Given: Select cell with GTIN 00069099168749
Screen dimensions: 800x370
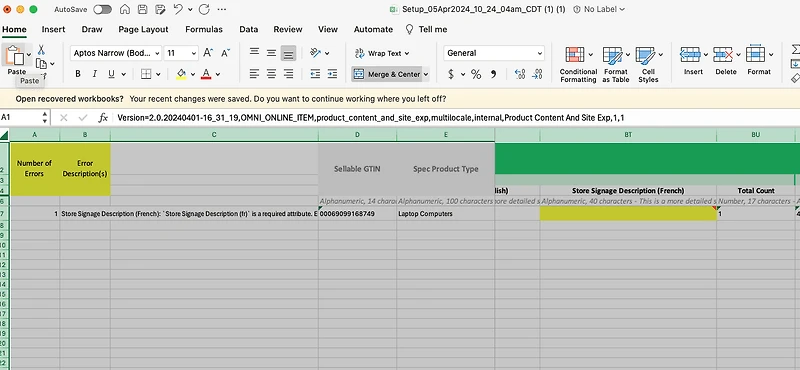Looking at the screenshot, I should [x=357, y=214].
